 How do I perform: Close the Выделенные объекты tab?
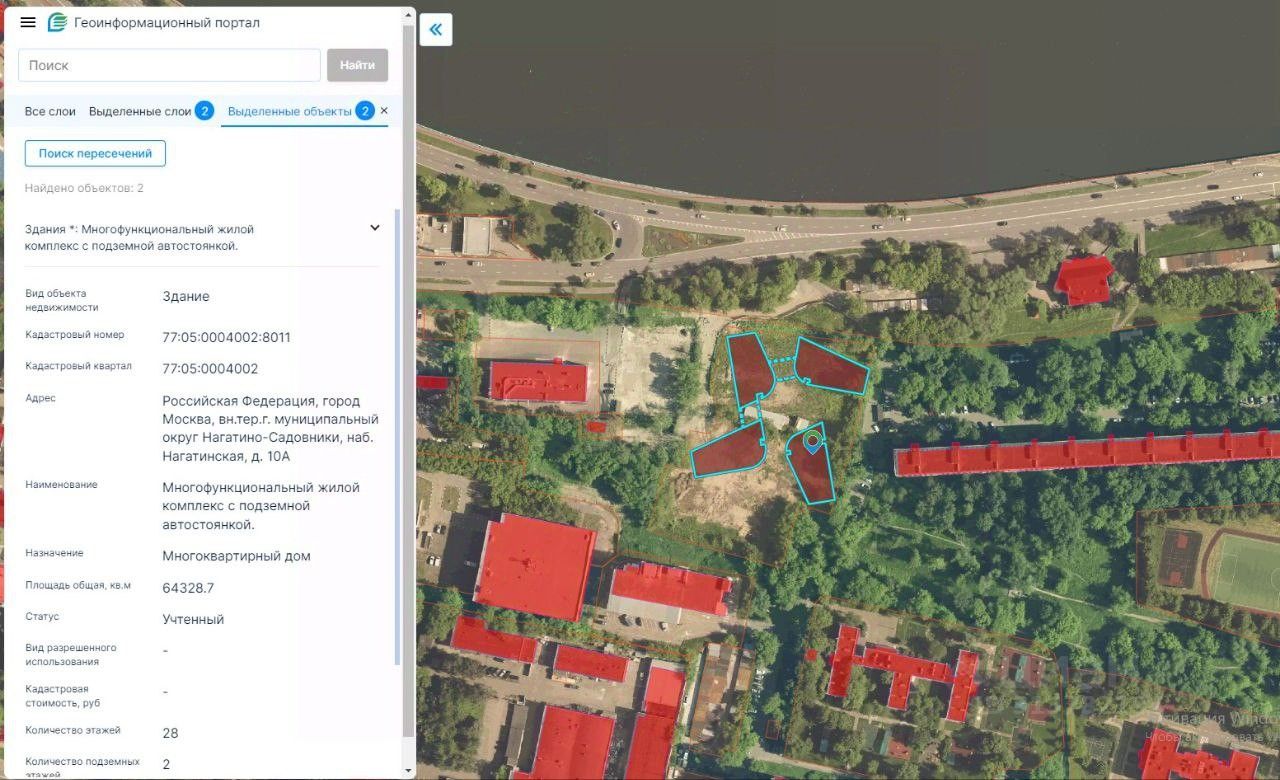(384, 111)
